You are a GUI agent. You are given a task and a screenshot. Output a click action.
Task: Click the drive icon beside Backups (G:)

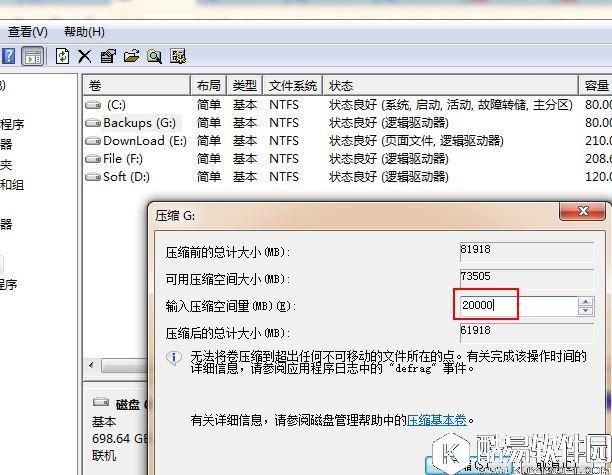pos(93,123)
